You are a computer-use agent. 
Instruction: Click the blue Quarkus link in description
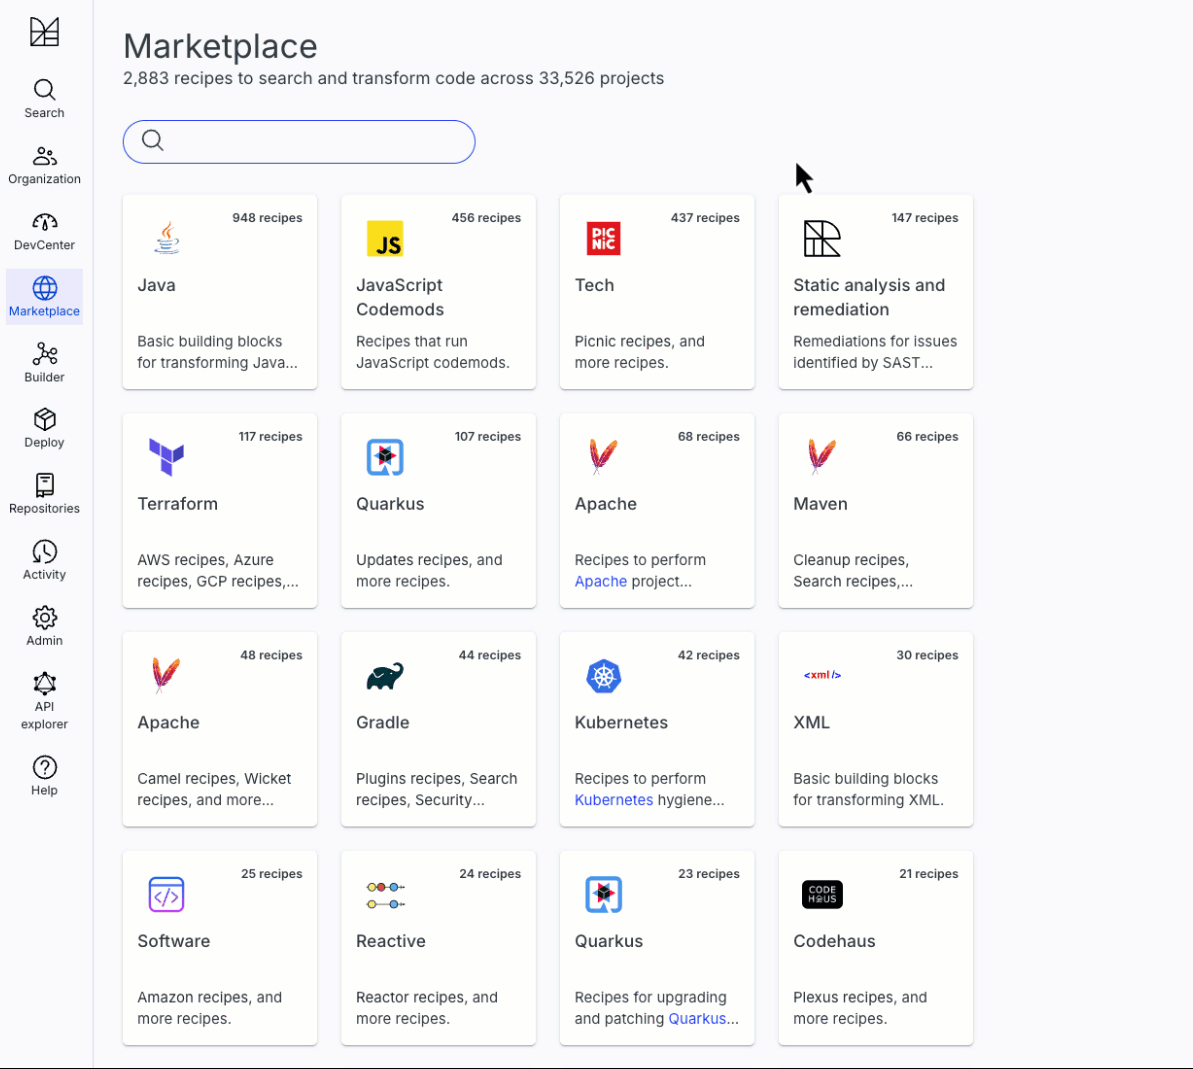coord(697,1019)
